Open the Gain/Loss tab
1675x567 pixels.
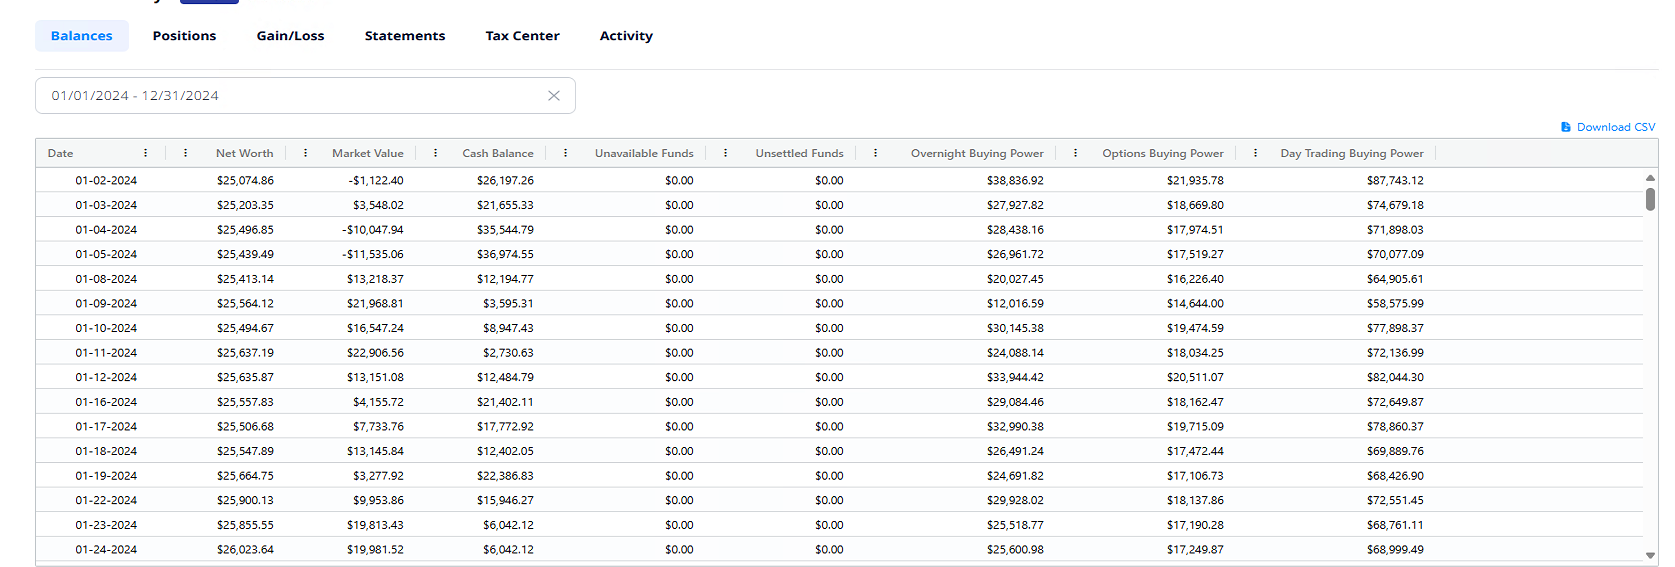(290, 36)
